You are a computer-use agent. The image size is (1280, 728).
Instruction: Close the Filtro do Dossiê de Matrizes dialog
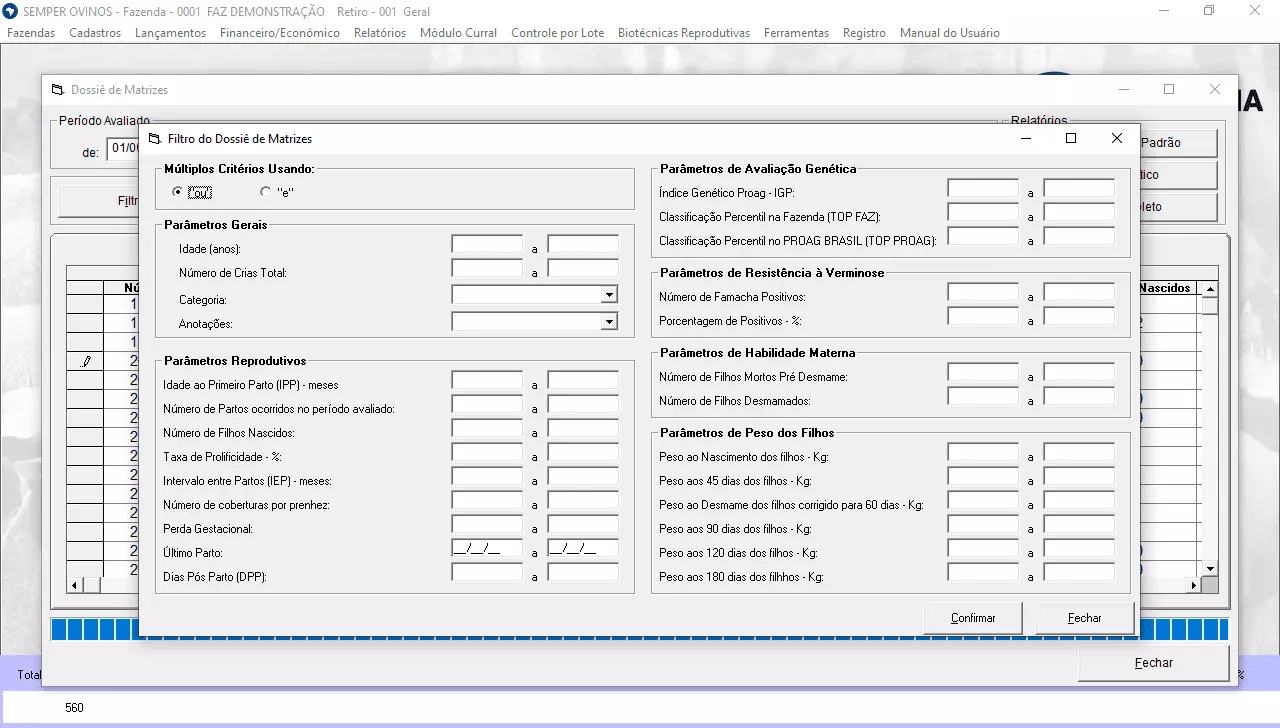pos(1117,138)
